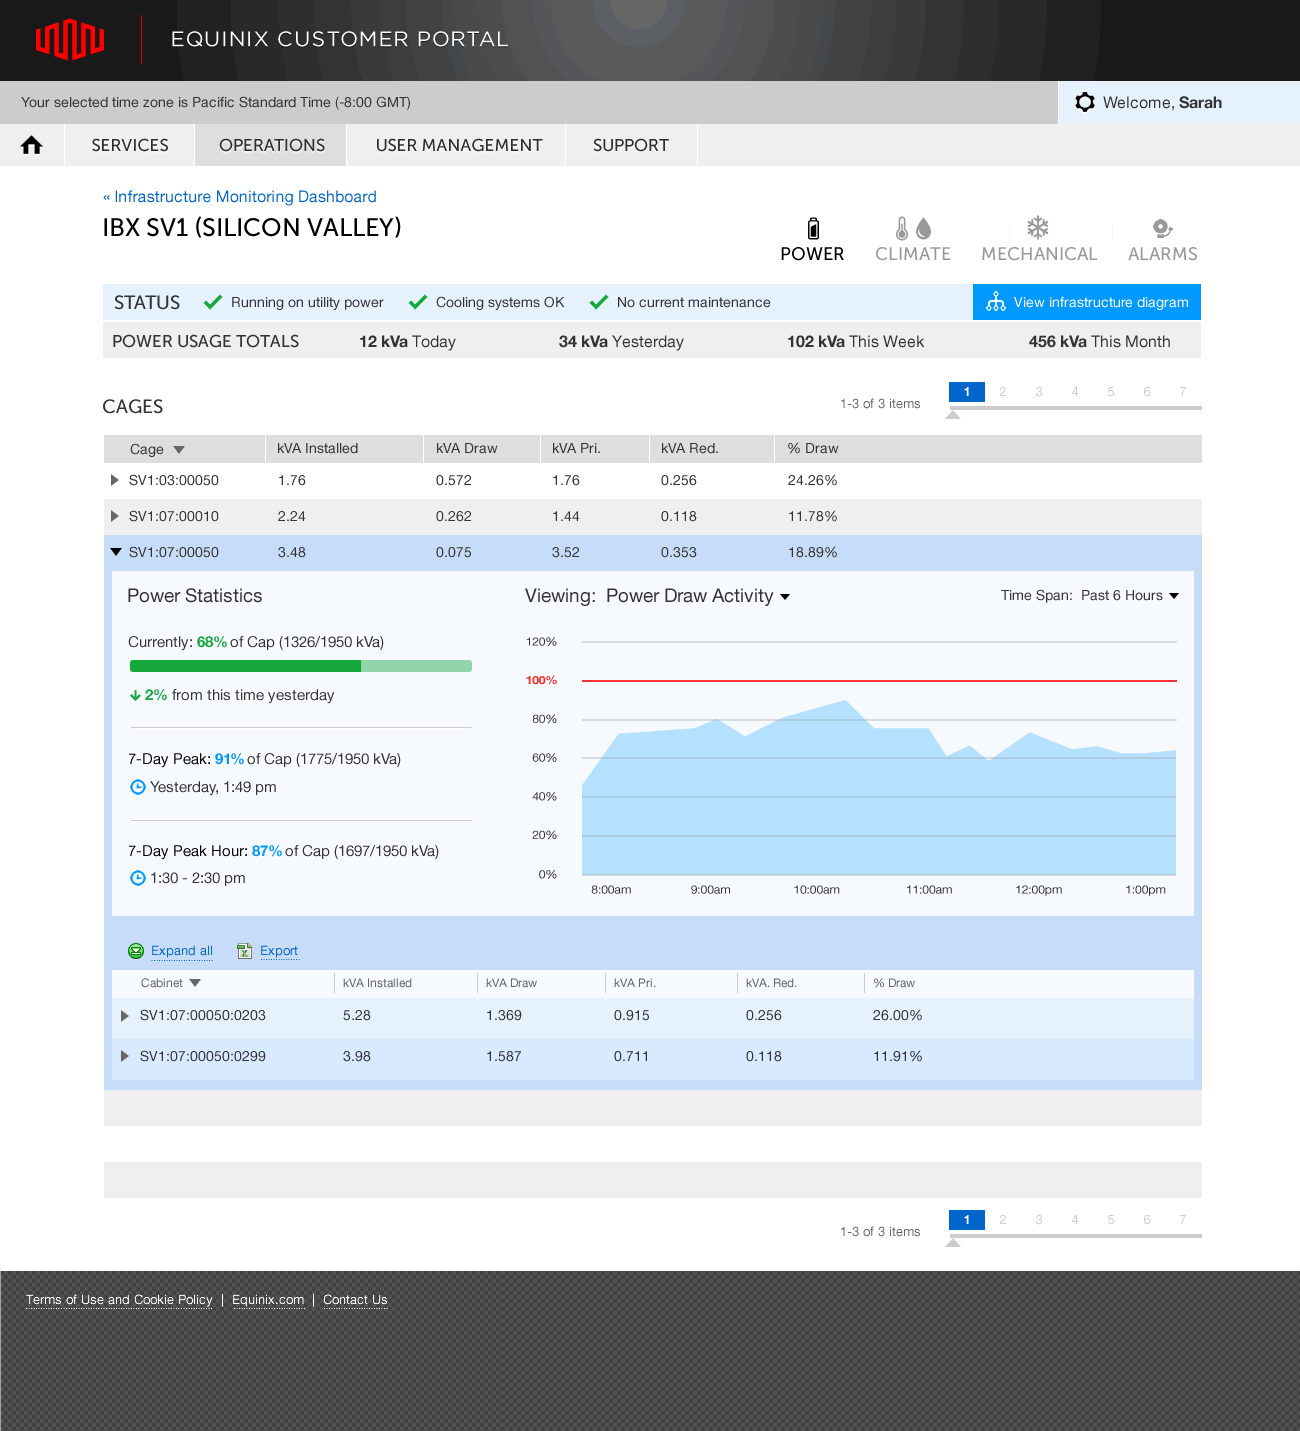The height and width of the screenshot is (1431, 1300).
Task: Expand cabinet SV1:07:00050:0299 row
Action: (125, 1056)
